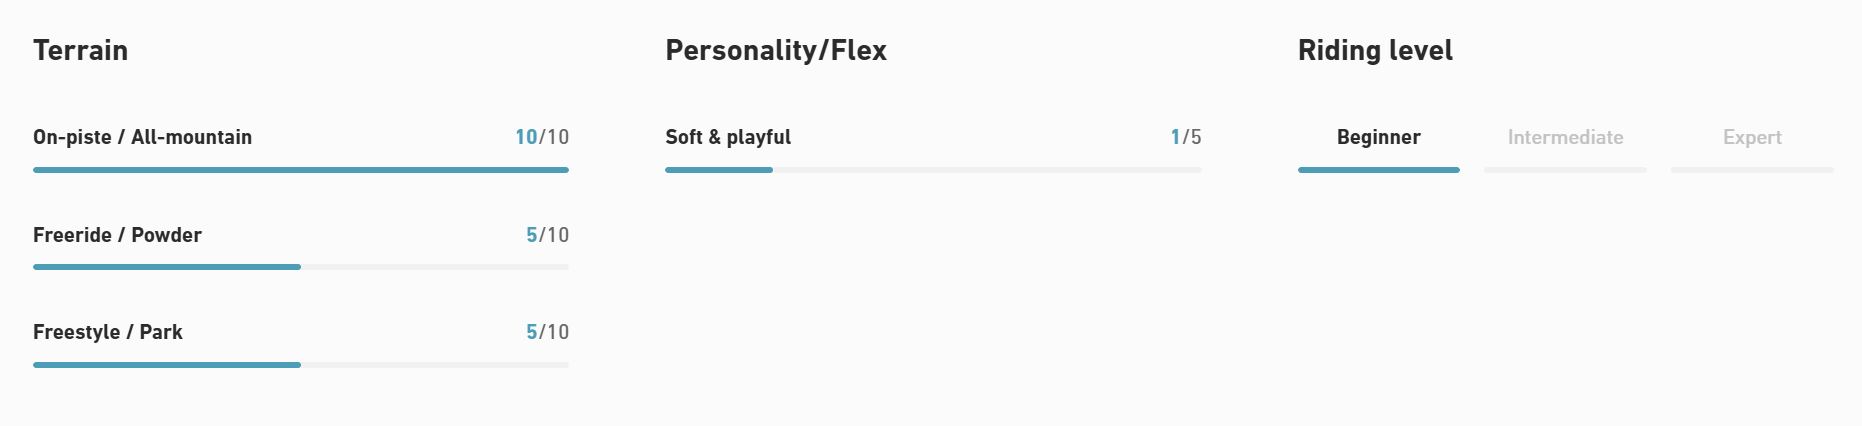This screenshot has height=426, width=1862.
Task: Click the On-piste 10/10 rating score
Action: (x=541, y=137)
